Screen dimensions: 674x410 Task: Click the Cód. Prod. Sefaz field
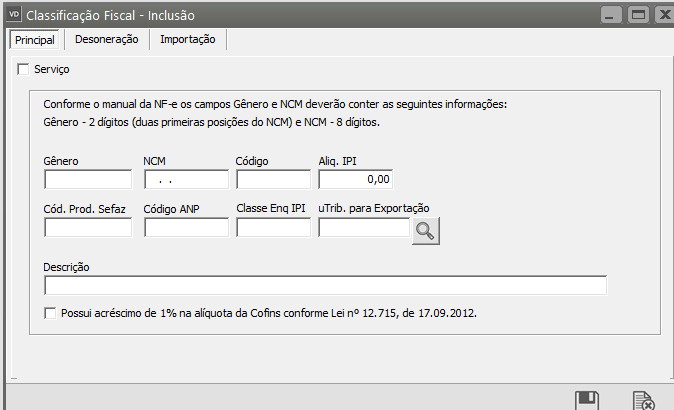[x=88, y=228]
